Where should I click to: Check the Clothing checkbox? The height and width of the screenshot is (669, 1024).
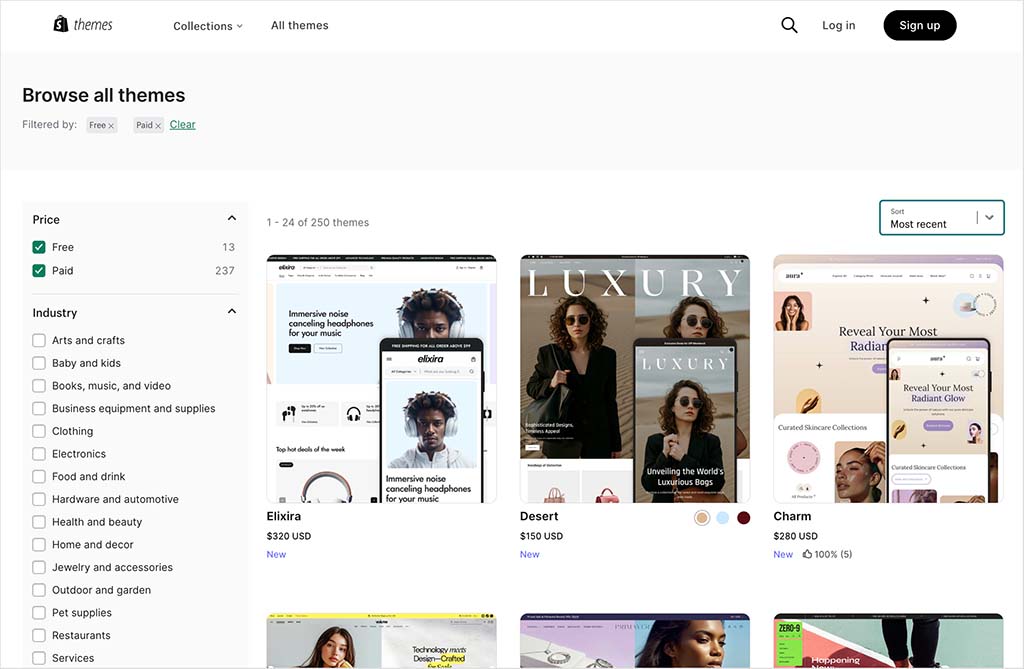coord(39,431)
